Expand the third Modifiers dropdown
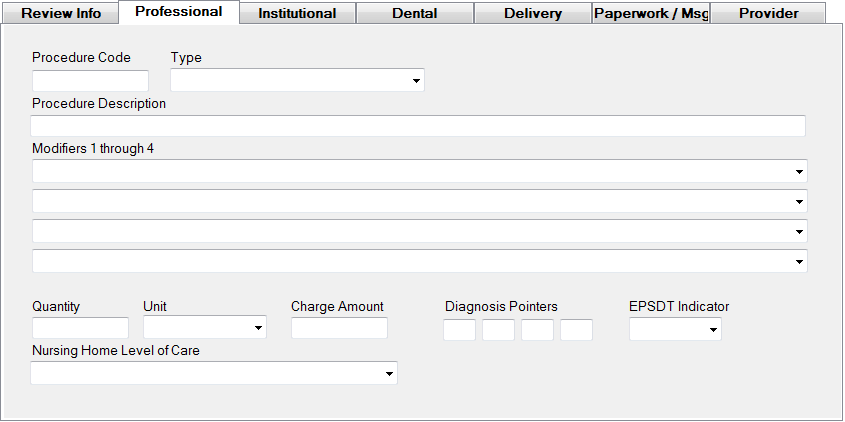This screenshot has width=845, height=422. pyautogui.click(x=420, y=231)
